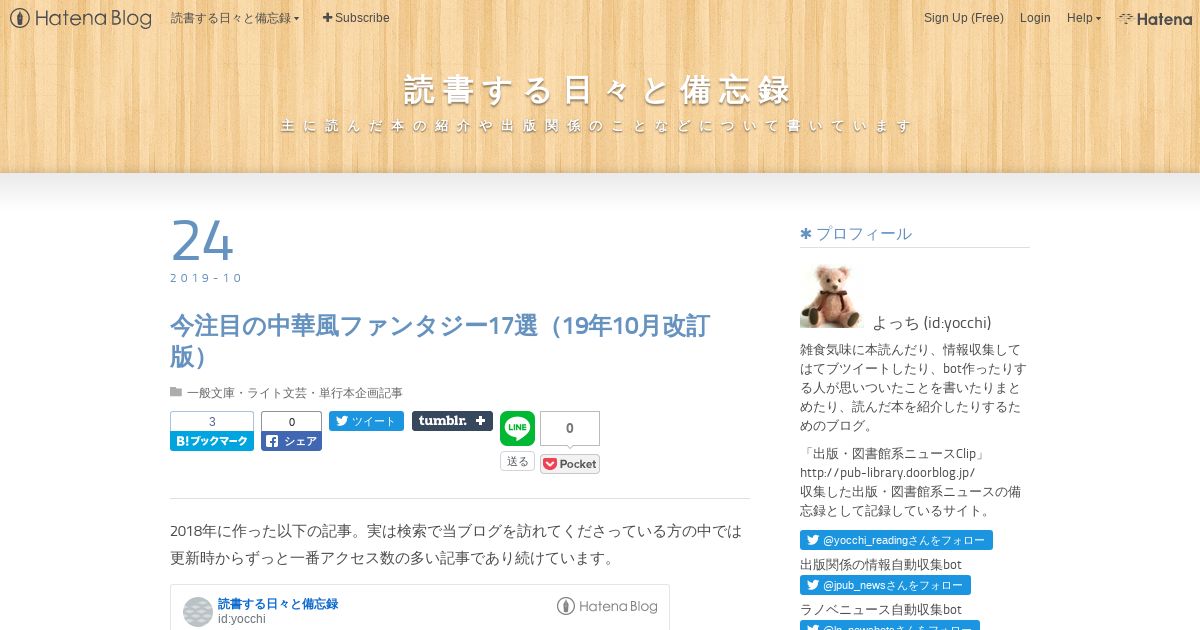Click the text ラノベニュース自動収集bot

tap(880, 609)
